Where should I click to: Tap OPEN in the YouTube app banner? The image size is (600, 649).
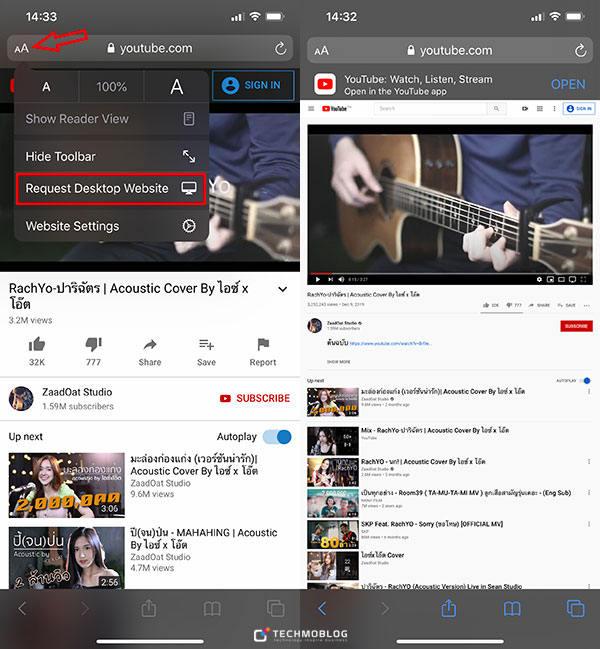(568, 84)
